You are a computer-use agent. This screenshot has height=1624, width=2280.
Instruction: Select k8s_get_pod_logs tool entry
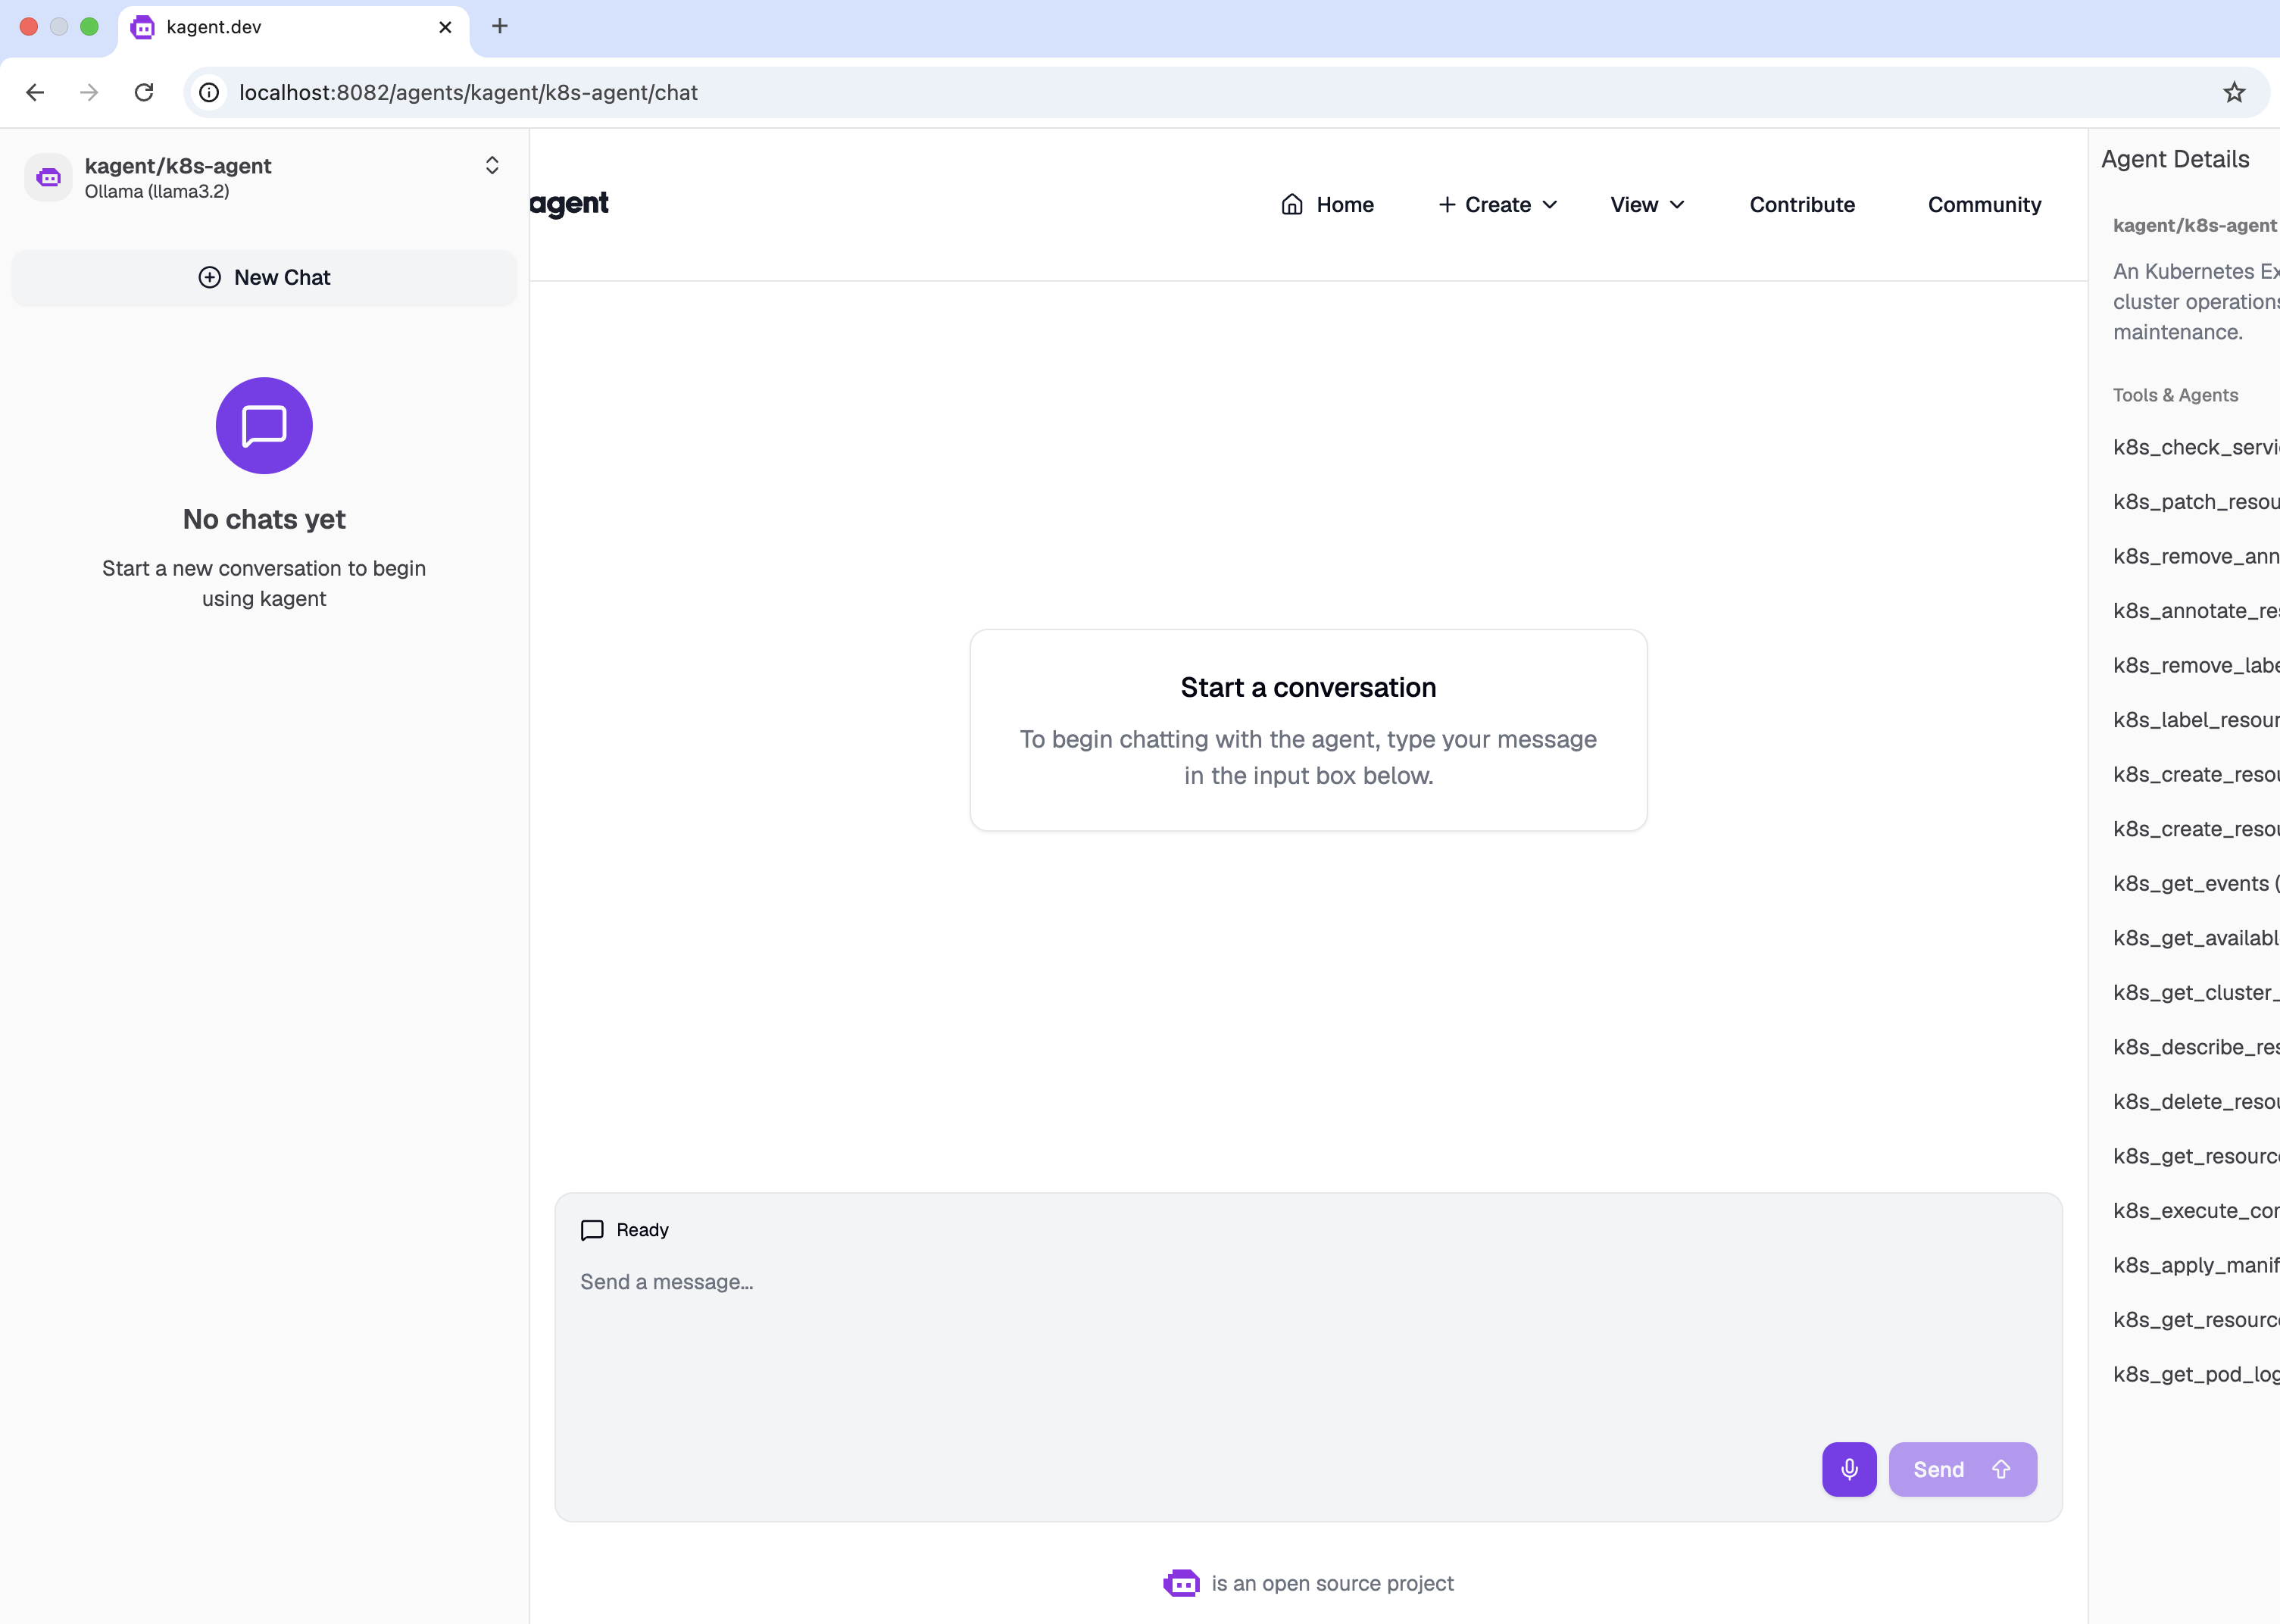pos(2196,1374)
